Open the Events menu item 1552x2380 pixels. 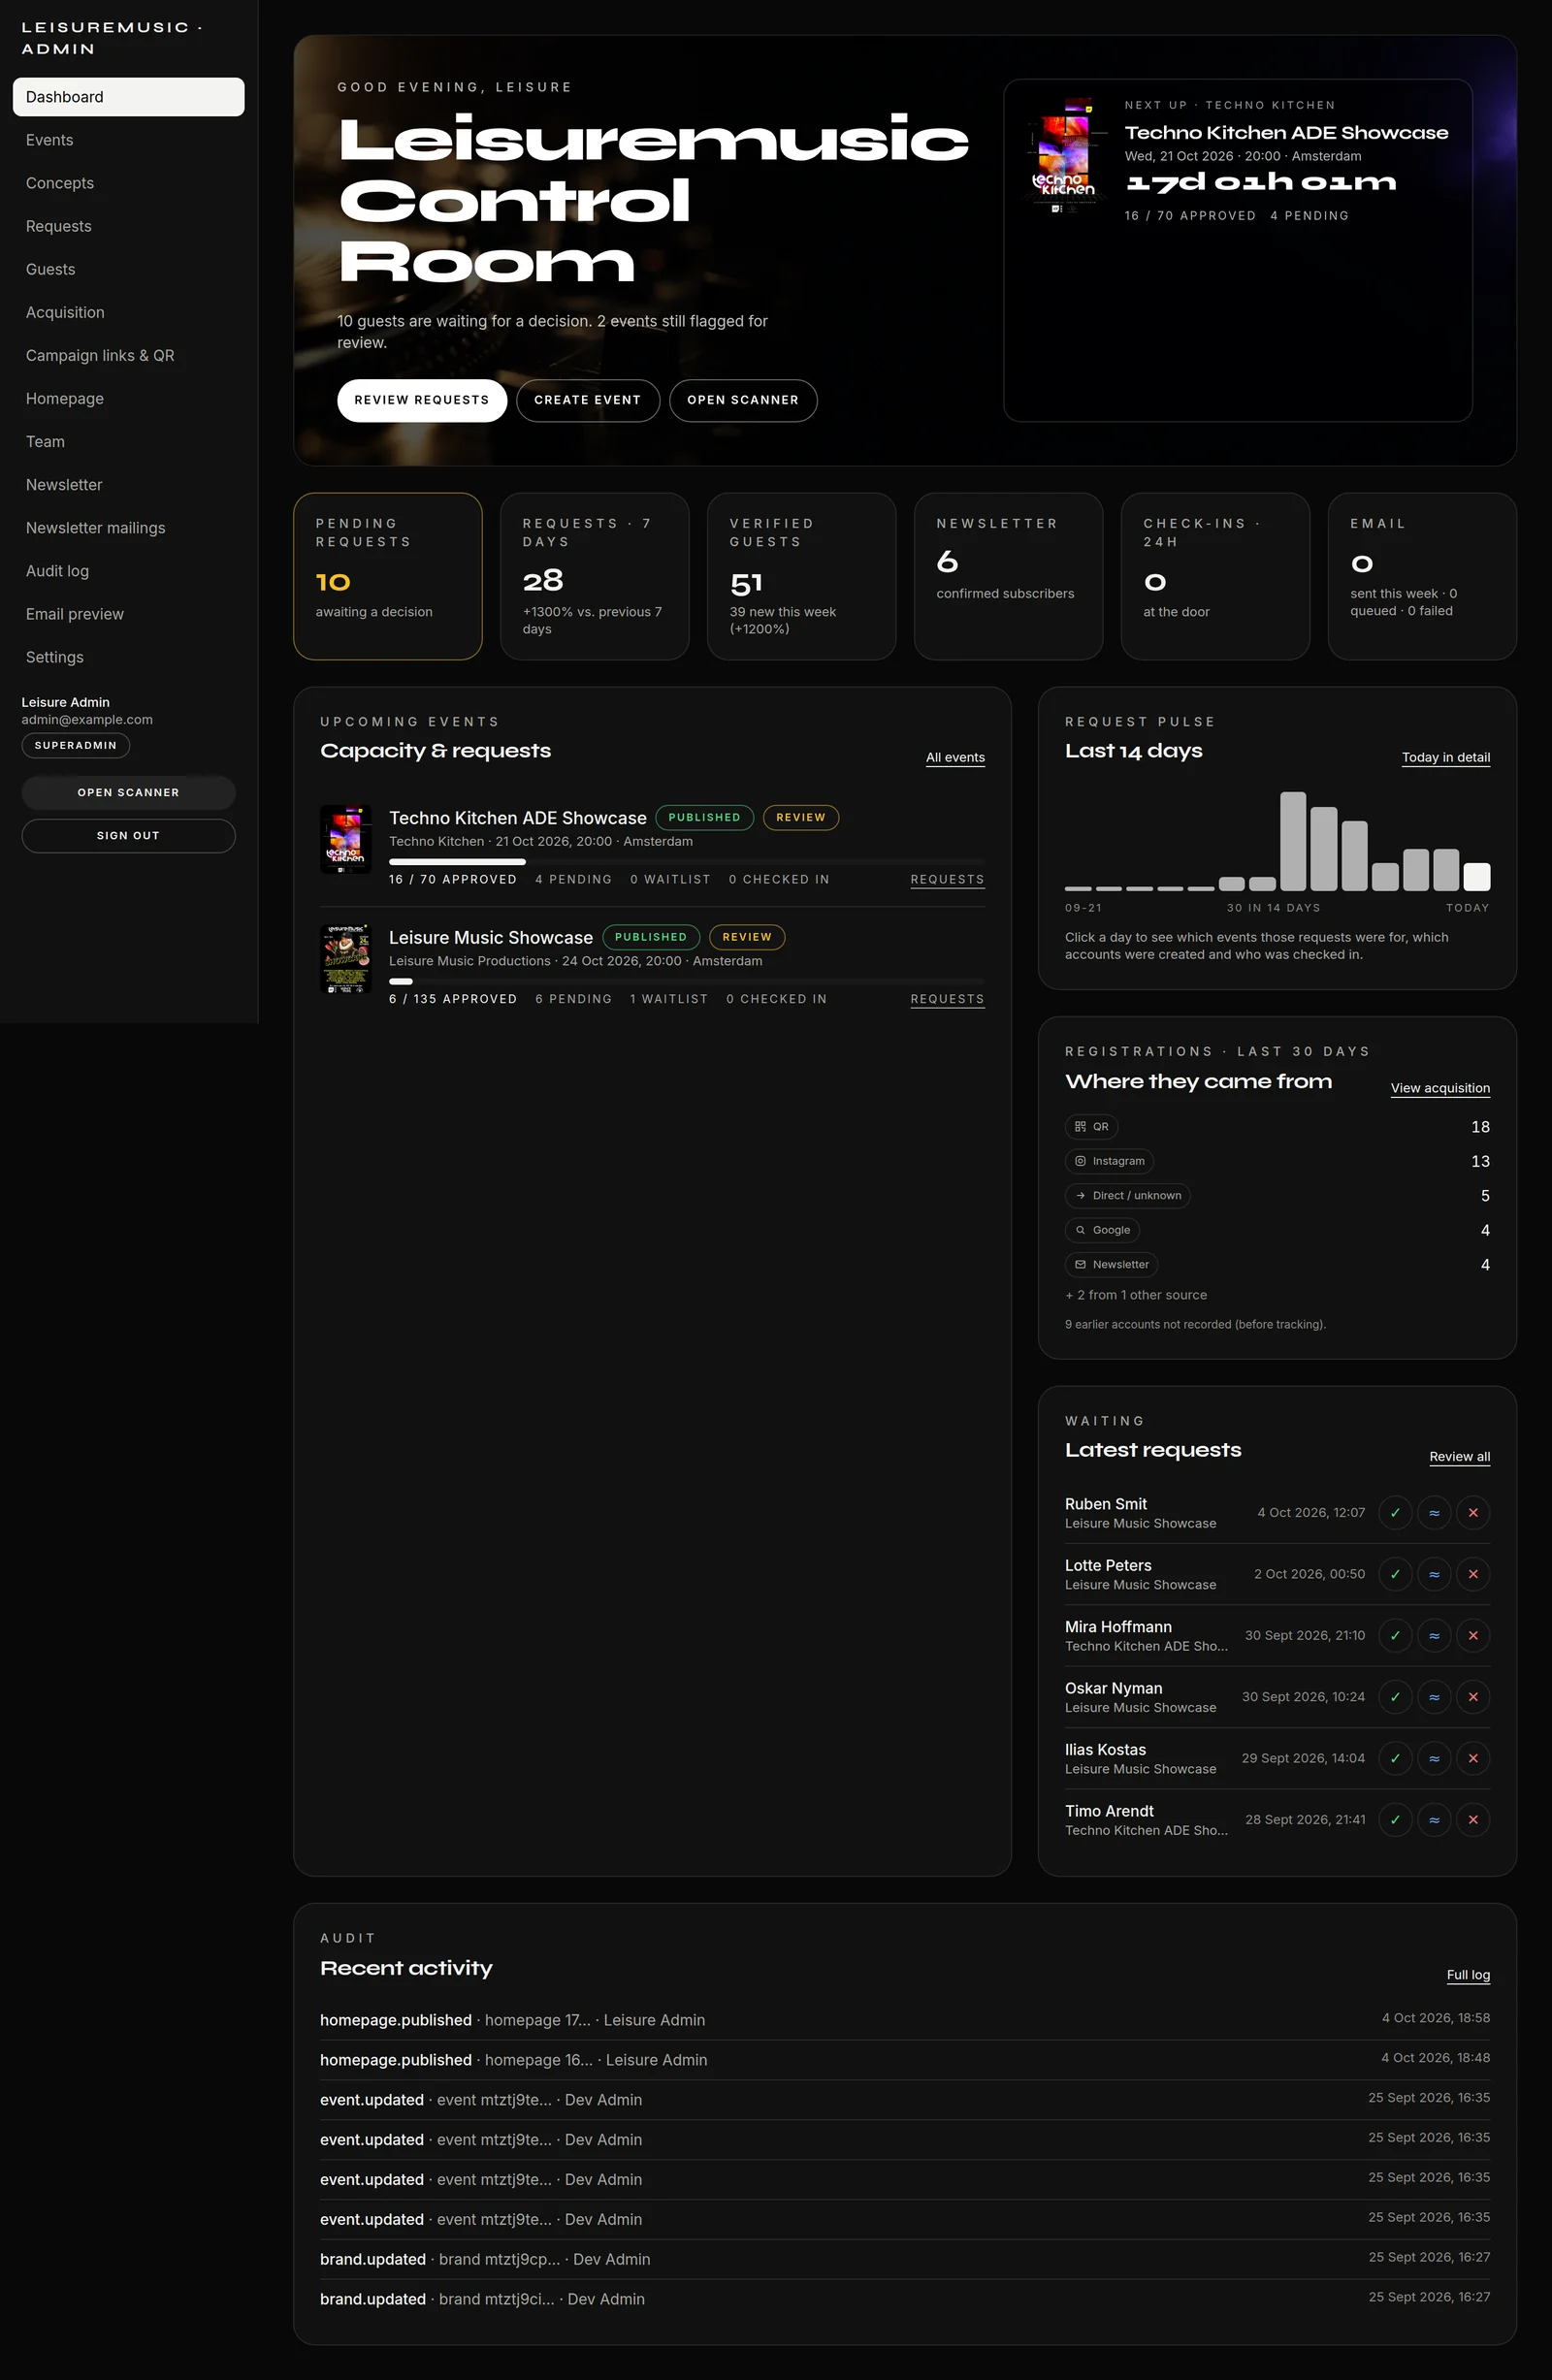[128, 140]
